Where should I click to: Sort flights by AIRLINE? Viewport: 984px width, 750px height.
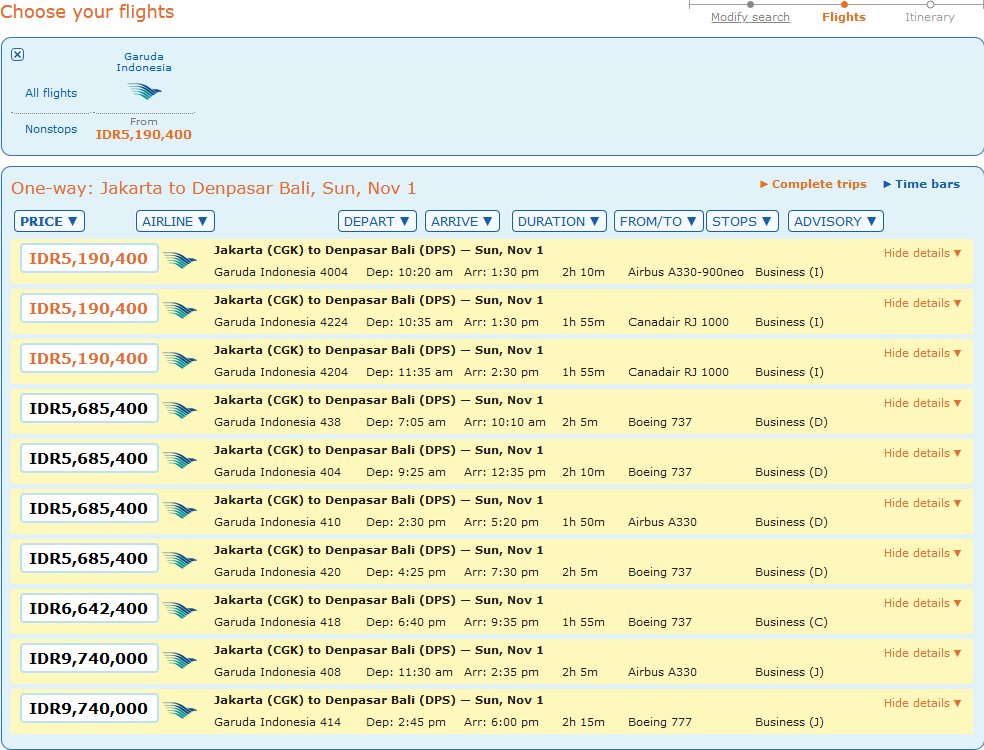click(175, 222)
